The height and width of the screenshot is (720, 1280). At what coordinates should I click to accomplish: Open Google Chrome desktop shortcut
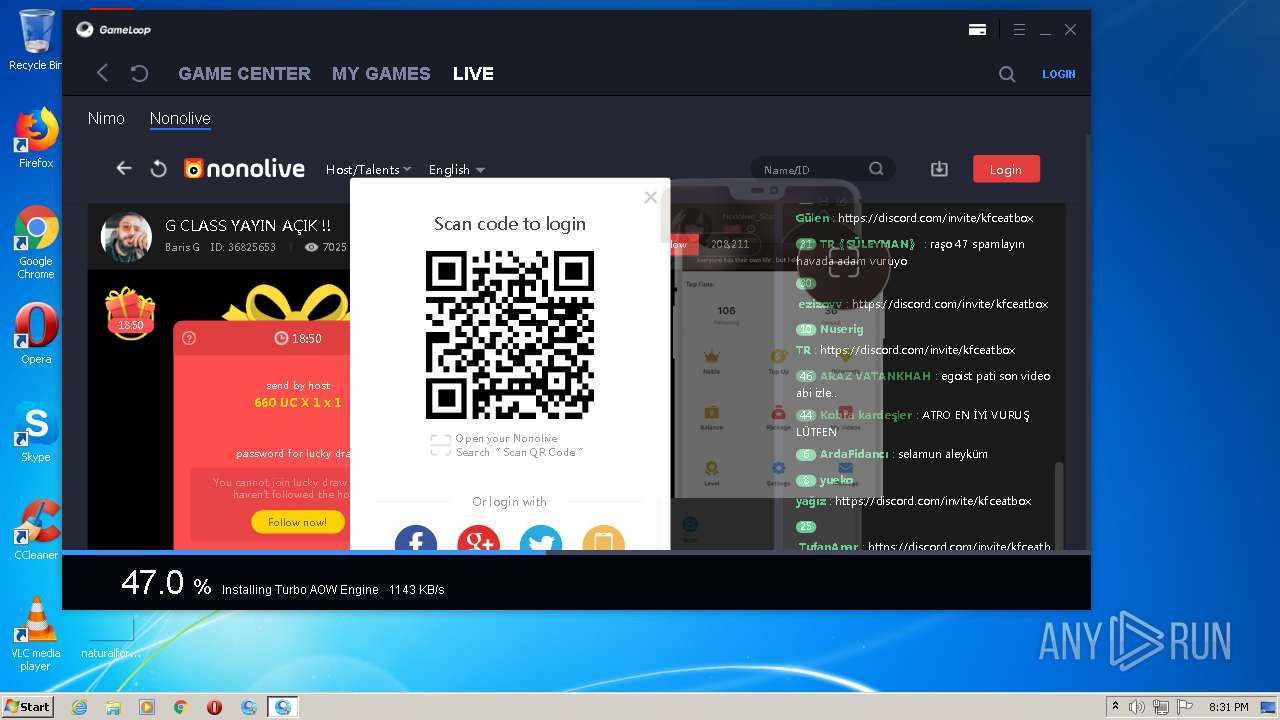pyautogui.click(x=36, y=242)
